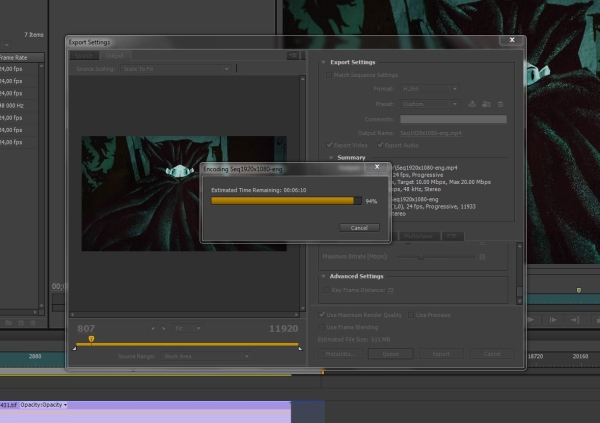The width and height of the screenshot is (600, 423).
Task: Toggle the Export Audio checkbox
Action: pyautogui.click(x=380, y=145)
